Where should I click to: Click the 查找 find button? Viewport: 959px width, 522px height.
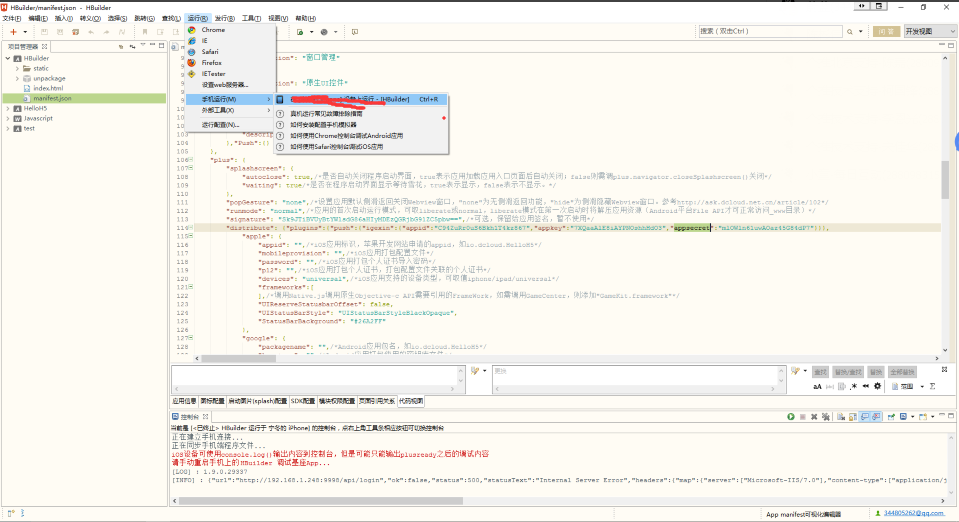pos(820,372)
